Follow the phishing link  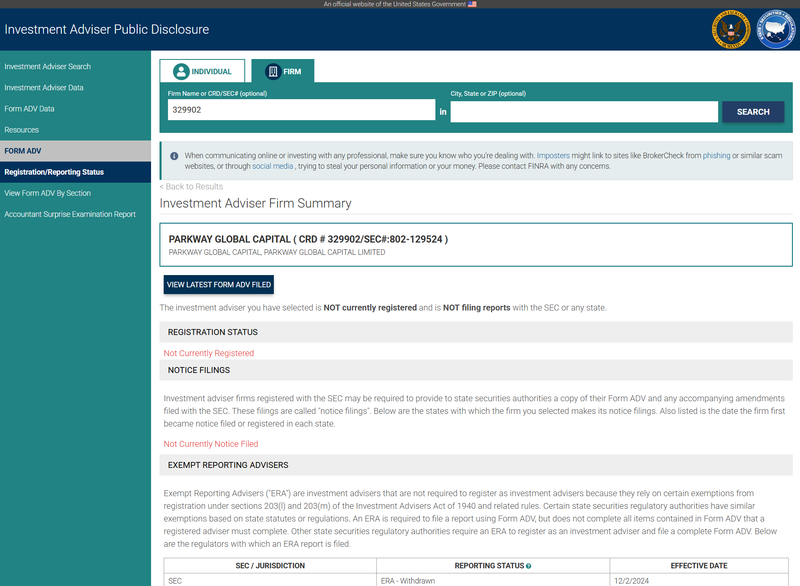pyautogui.click(x=716, y=156)
